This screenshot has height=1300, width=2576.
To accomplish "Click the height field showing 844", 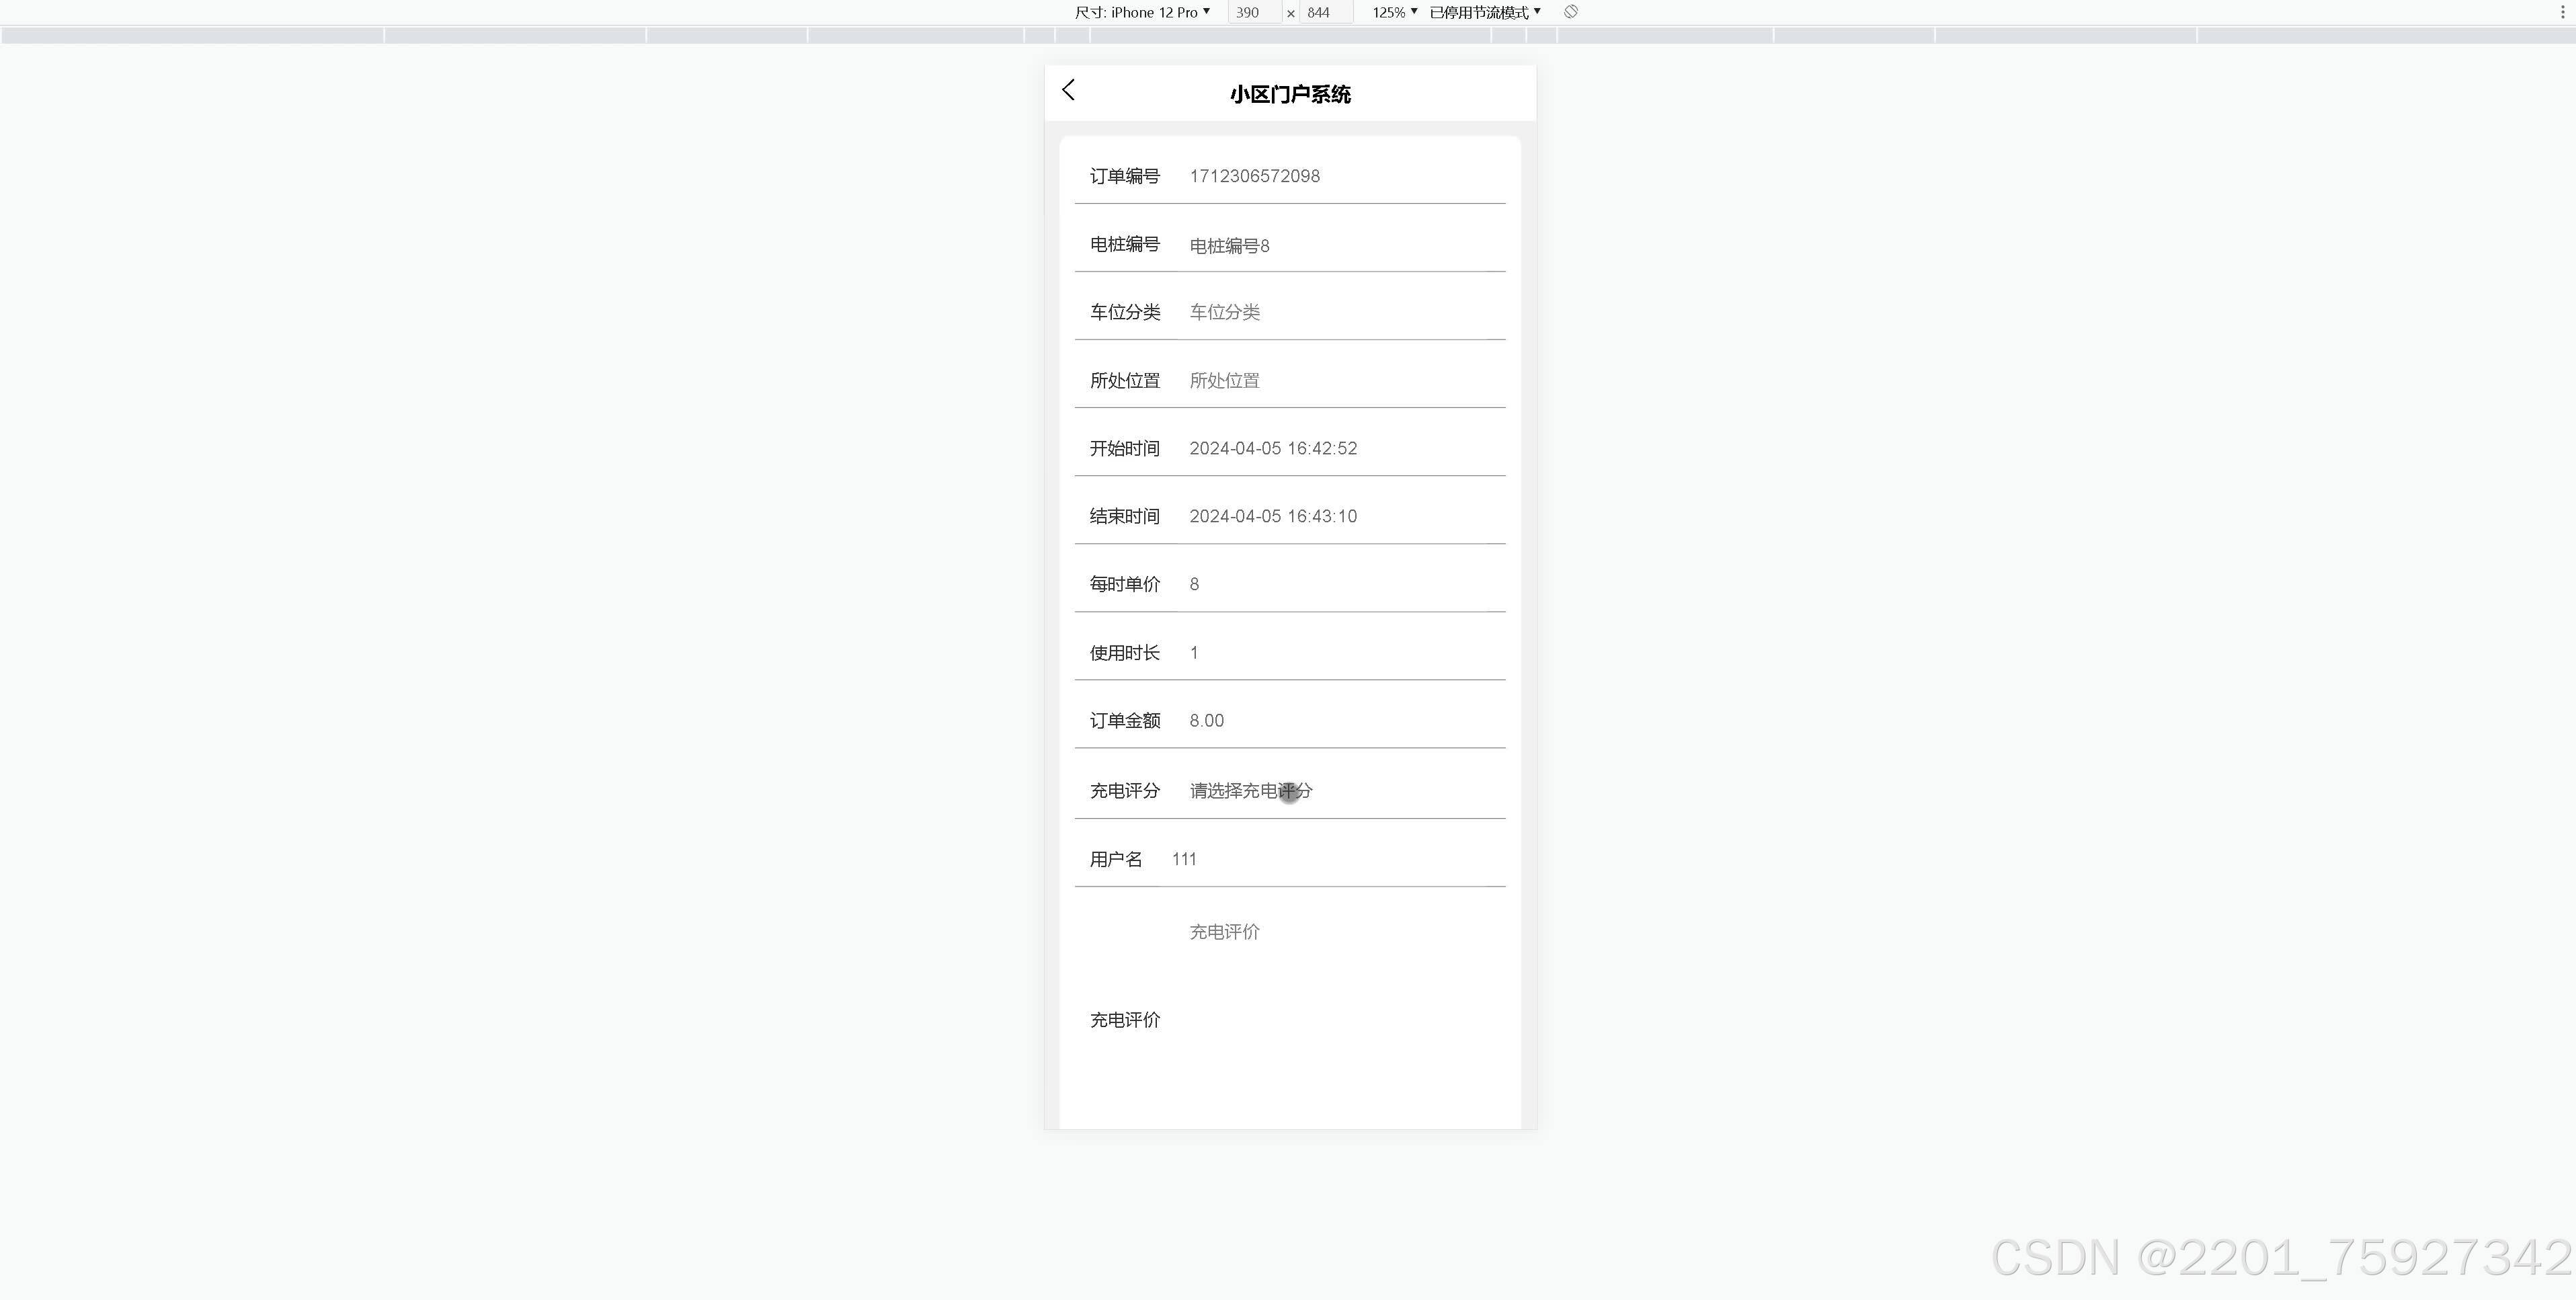I will click(1325, 12).
